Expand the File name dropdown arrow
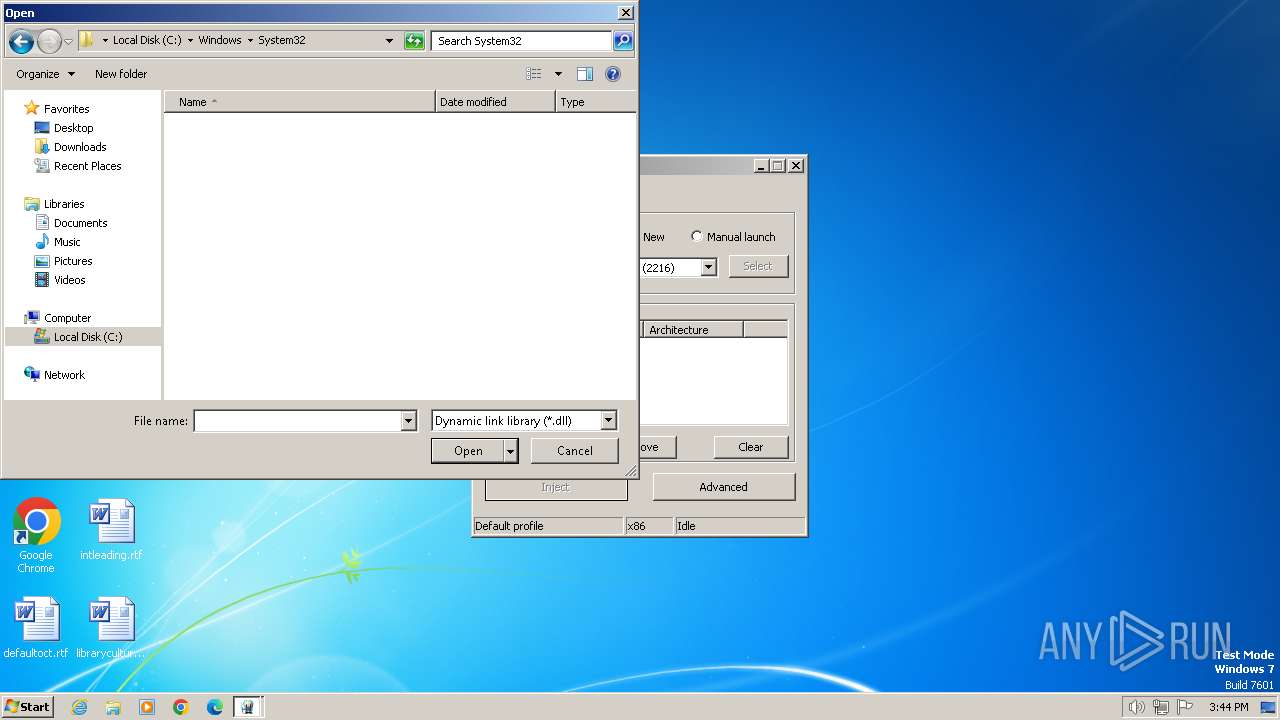Image resolution: width=1280 pixels, height=720 pixels. tap(408, 421)
